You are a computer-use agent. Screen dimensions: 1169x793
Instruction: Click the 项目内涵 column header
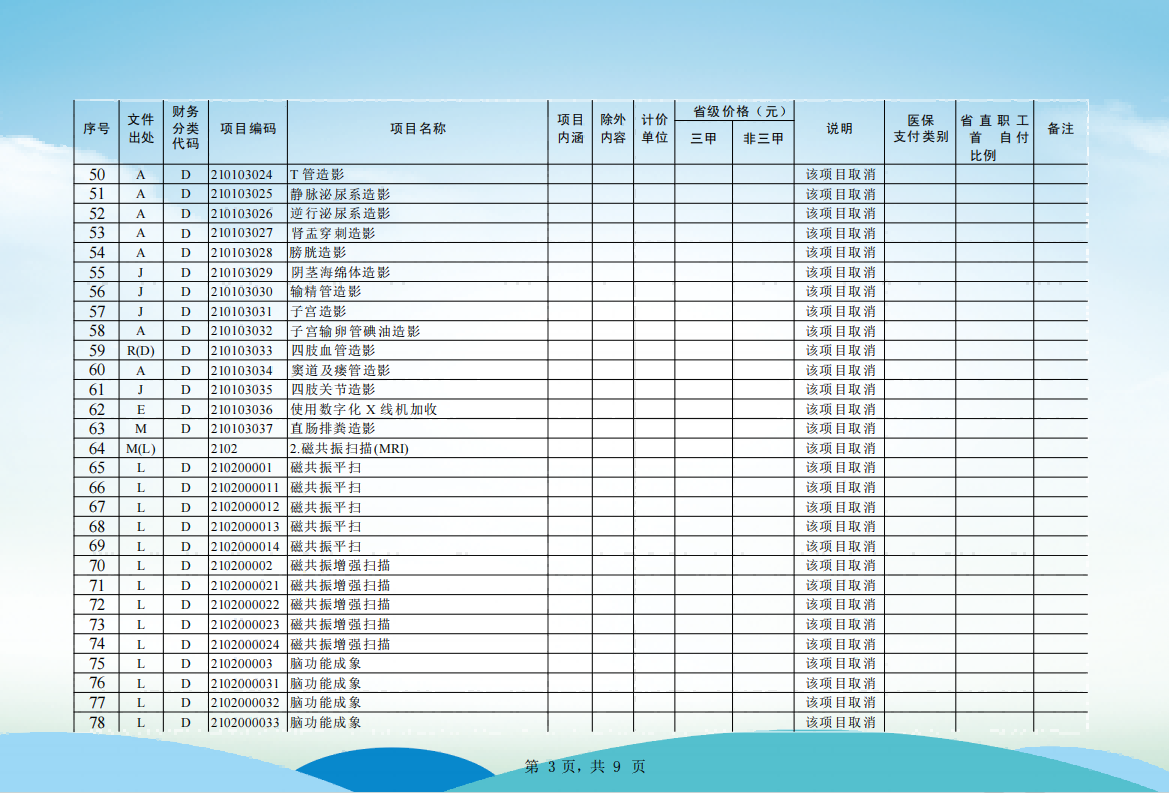(x=570, y=129)
